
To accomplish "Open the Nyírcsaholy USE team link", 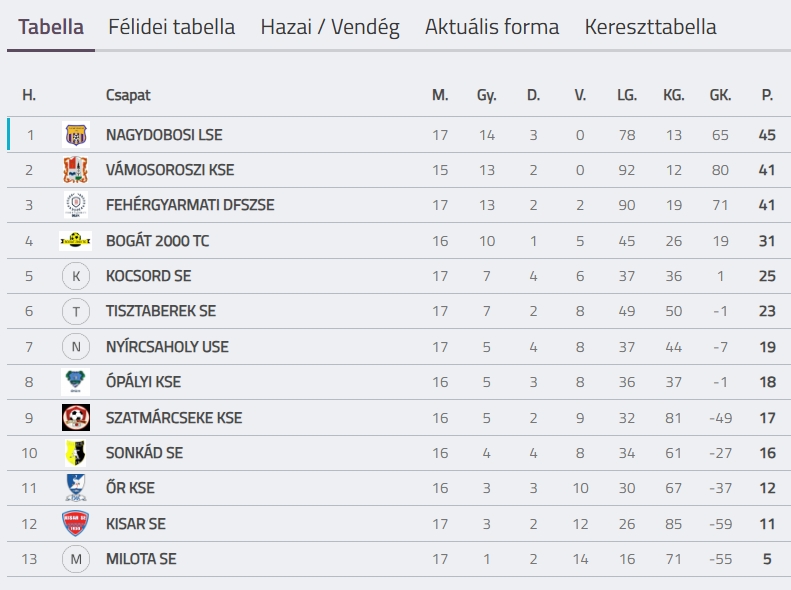I will click(x=167, y=346).
